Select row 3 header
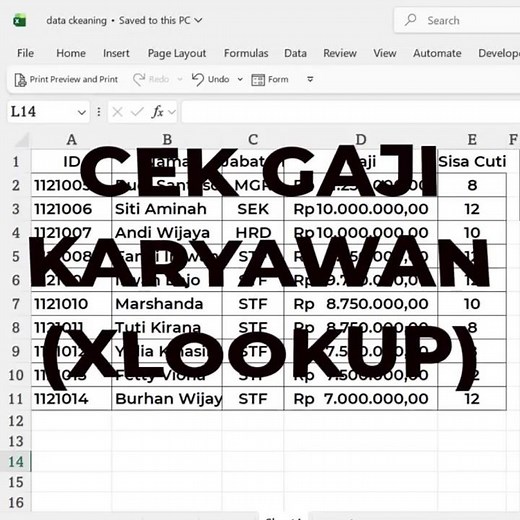The image size is (520, 520). [x=16, y=209]
